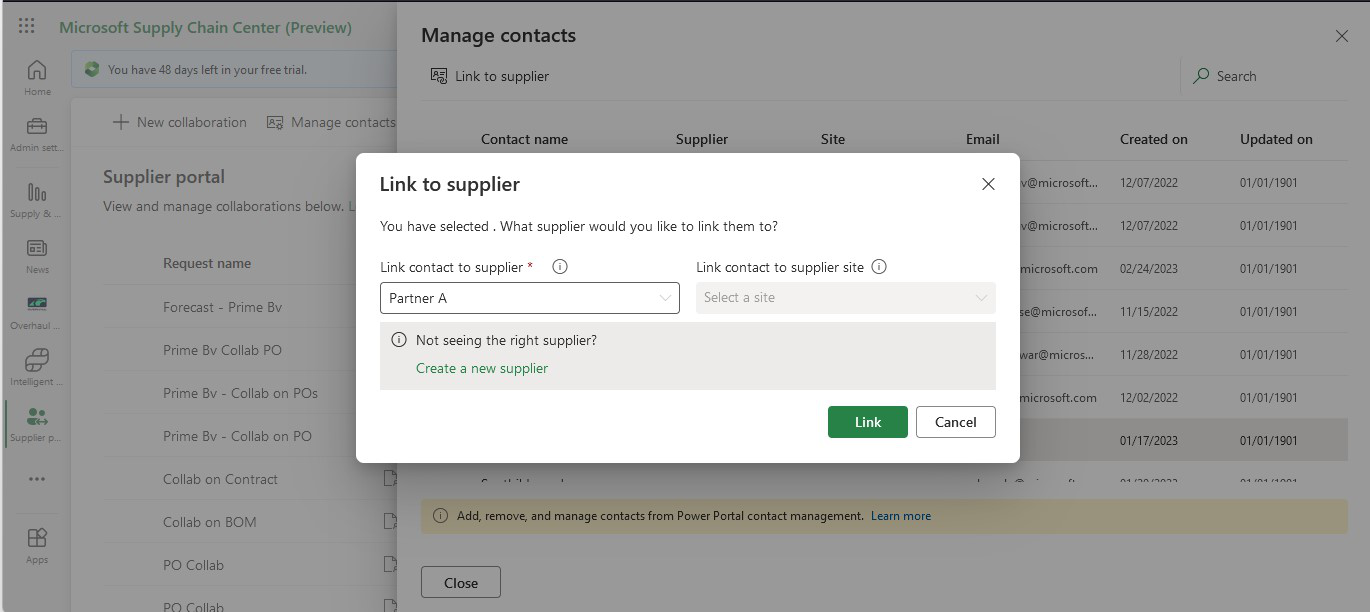Select highlighted row created 01/17/2023
This screenshot has height=612, width=1370.
pos(1184,440)
